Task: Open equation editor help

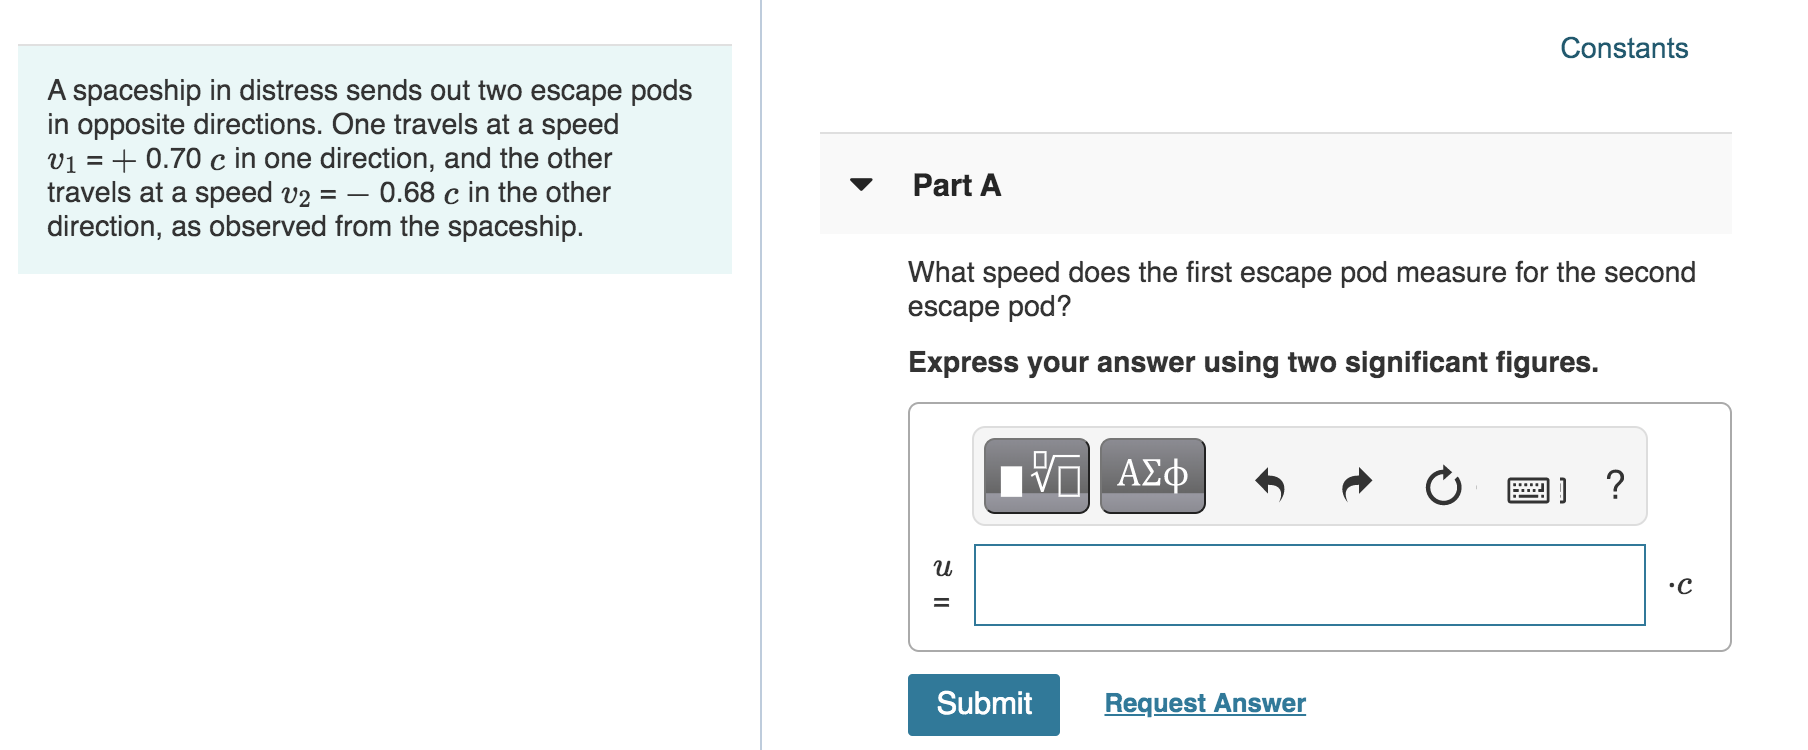Action: coord(1617,485)
